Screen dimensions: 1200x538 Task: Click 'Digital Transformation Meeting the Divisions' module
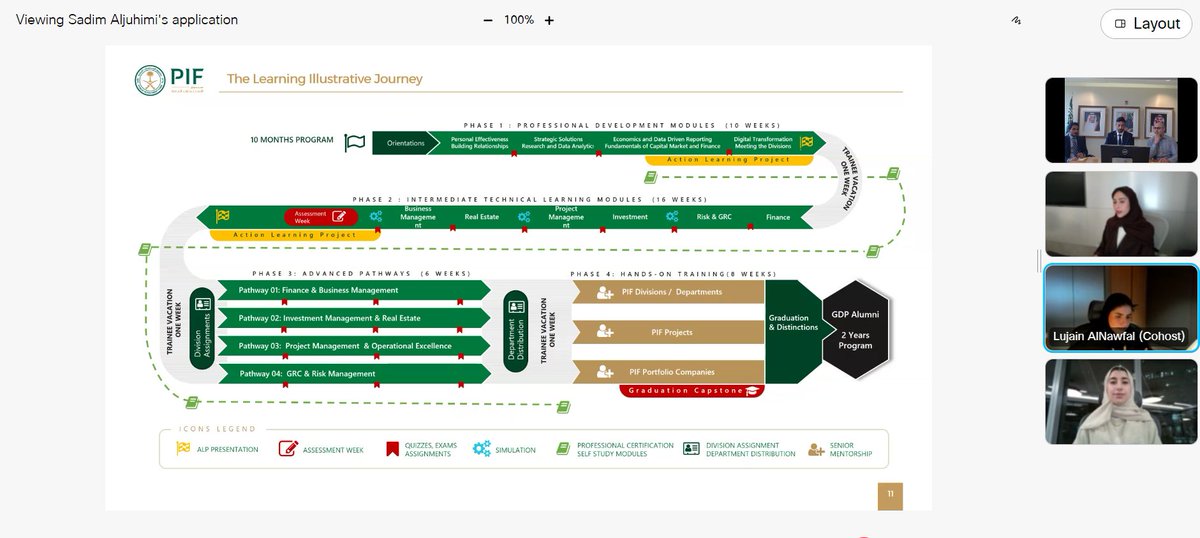pos(763,143)
